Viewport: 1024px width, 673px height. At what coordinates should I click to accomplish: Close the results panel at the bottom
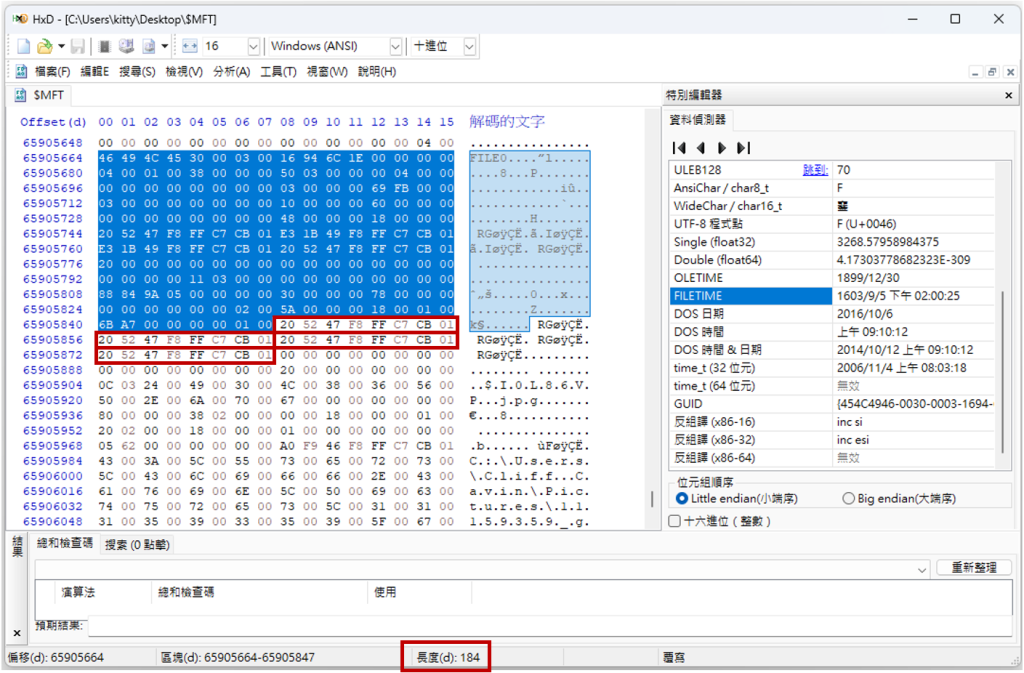17,633
